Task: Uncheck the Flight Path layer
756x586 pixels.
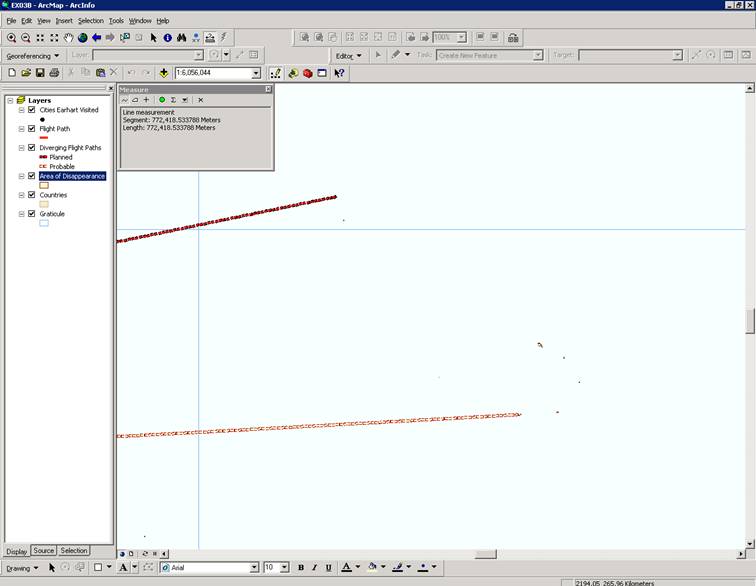Action: tap(32, 129)
